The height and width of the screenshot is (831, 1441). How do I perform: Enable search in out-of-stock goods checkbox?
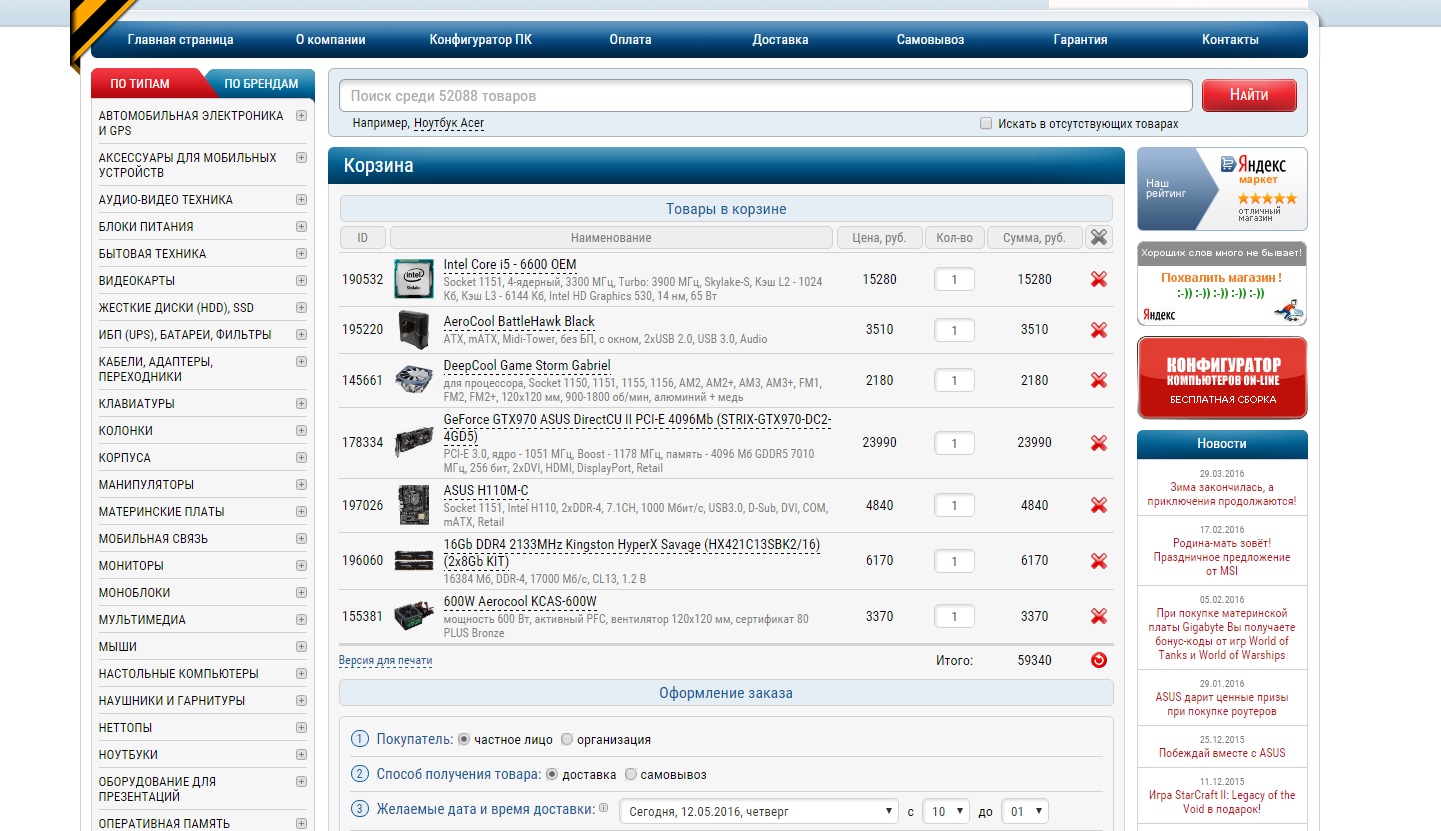click(986, 124)
